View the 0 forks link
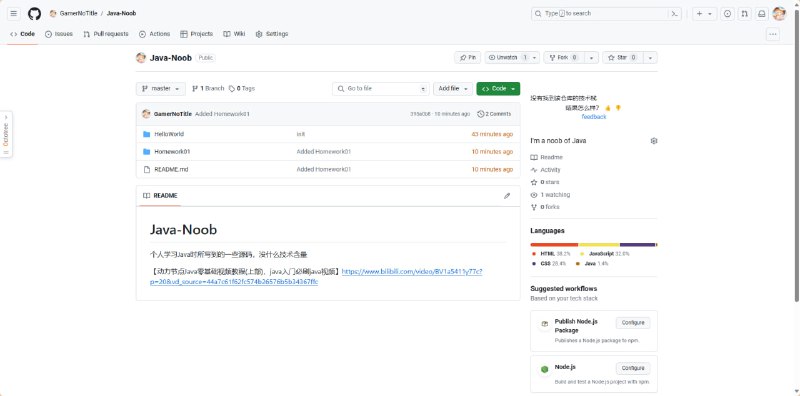This screenshot has width=800, height=396. (x=545, y=207)
